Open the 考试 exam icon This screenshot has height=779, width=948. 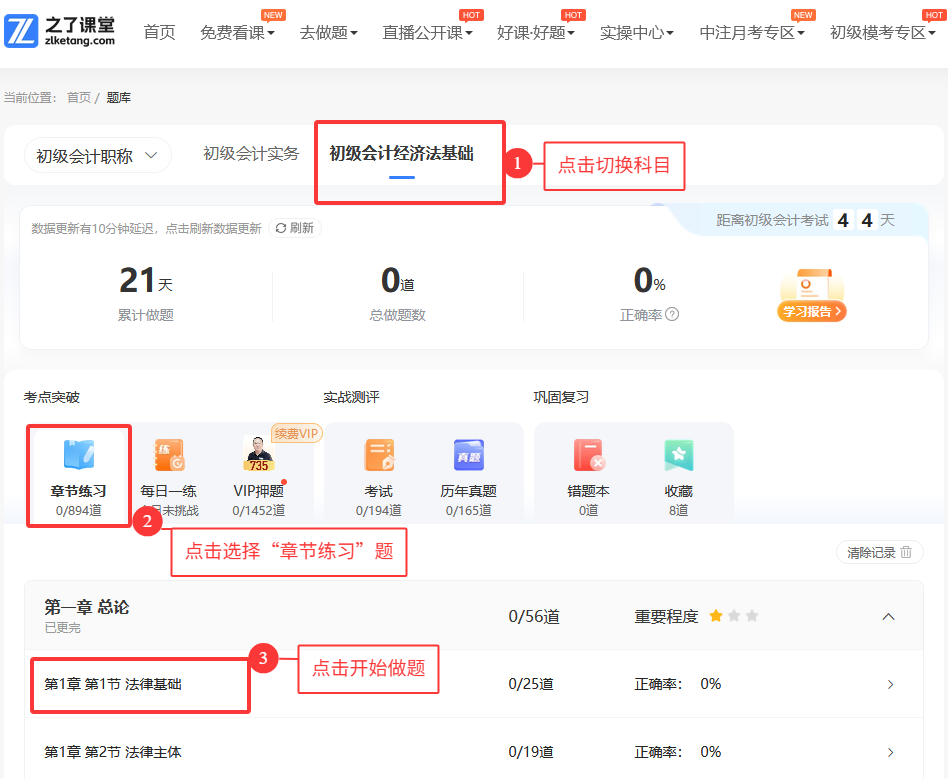click(x=379, y=456)
